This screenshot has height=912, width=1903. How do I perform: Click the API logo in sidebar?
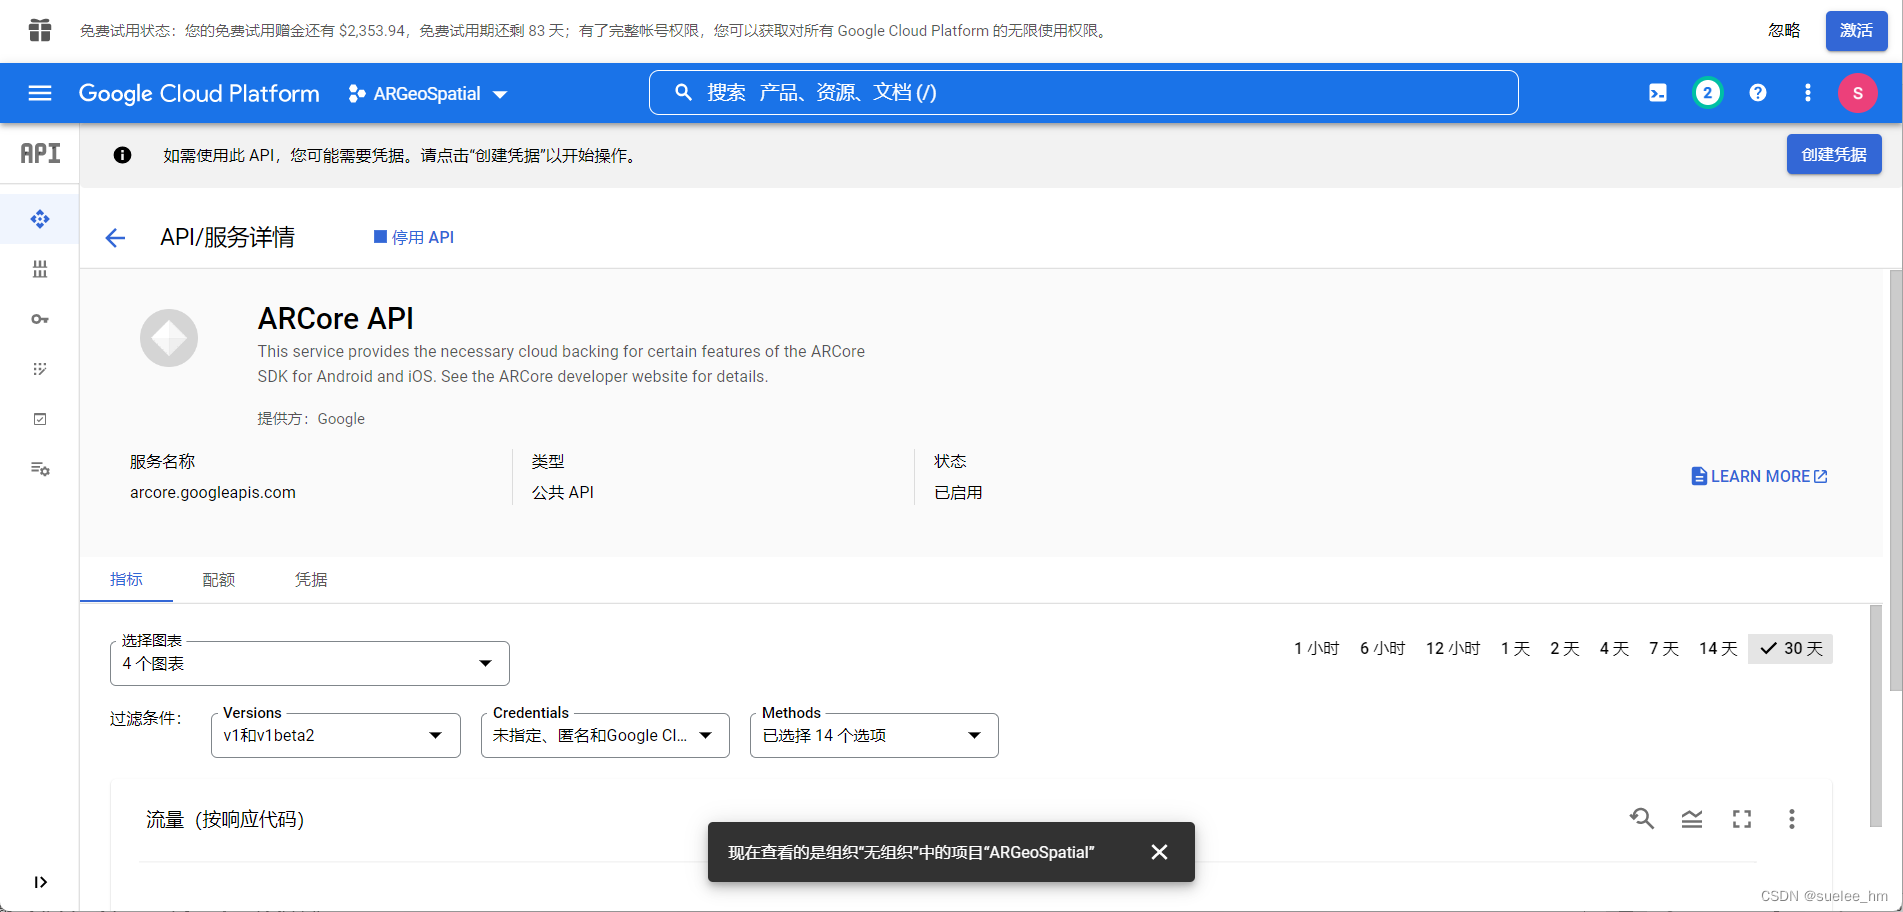40,154
